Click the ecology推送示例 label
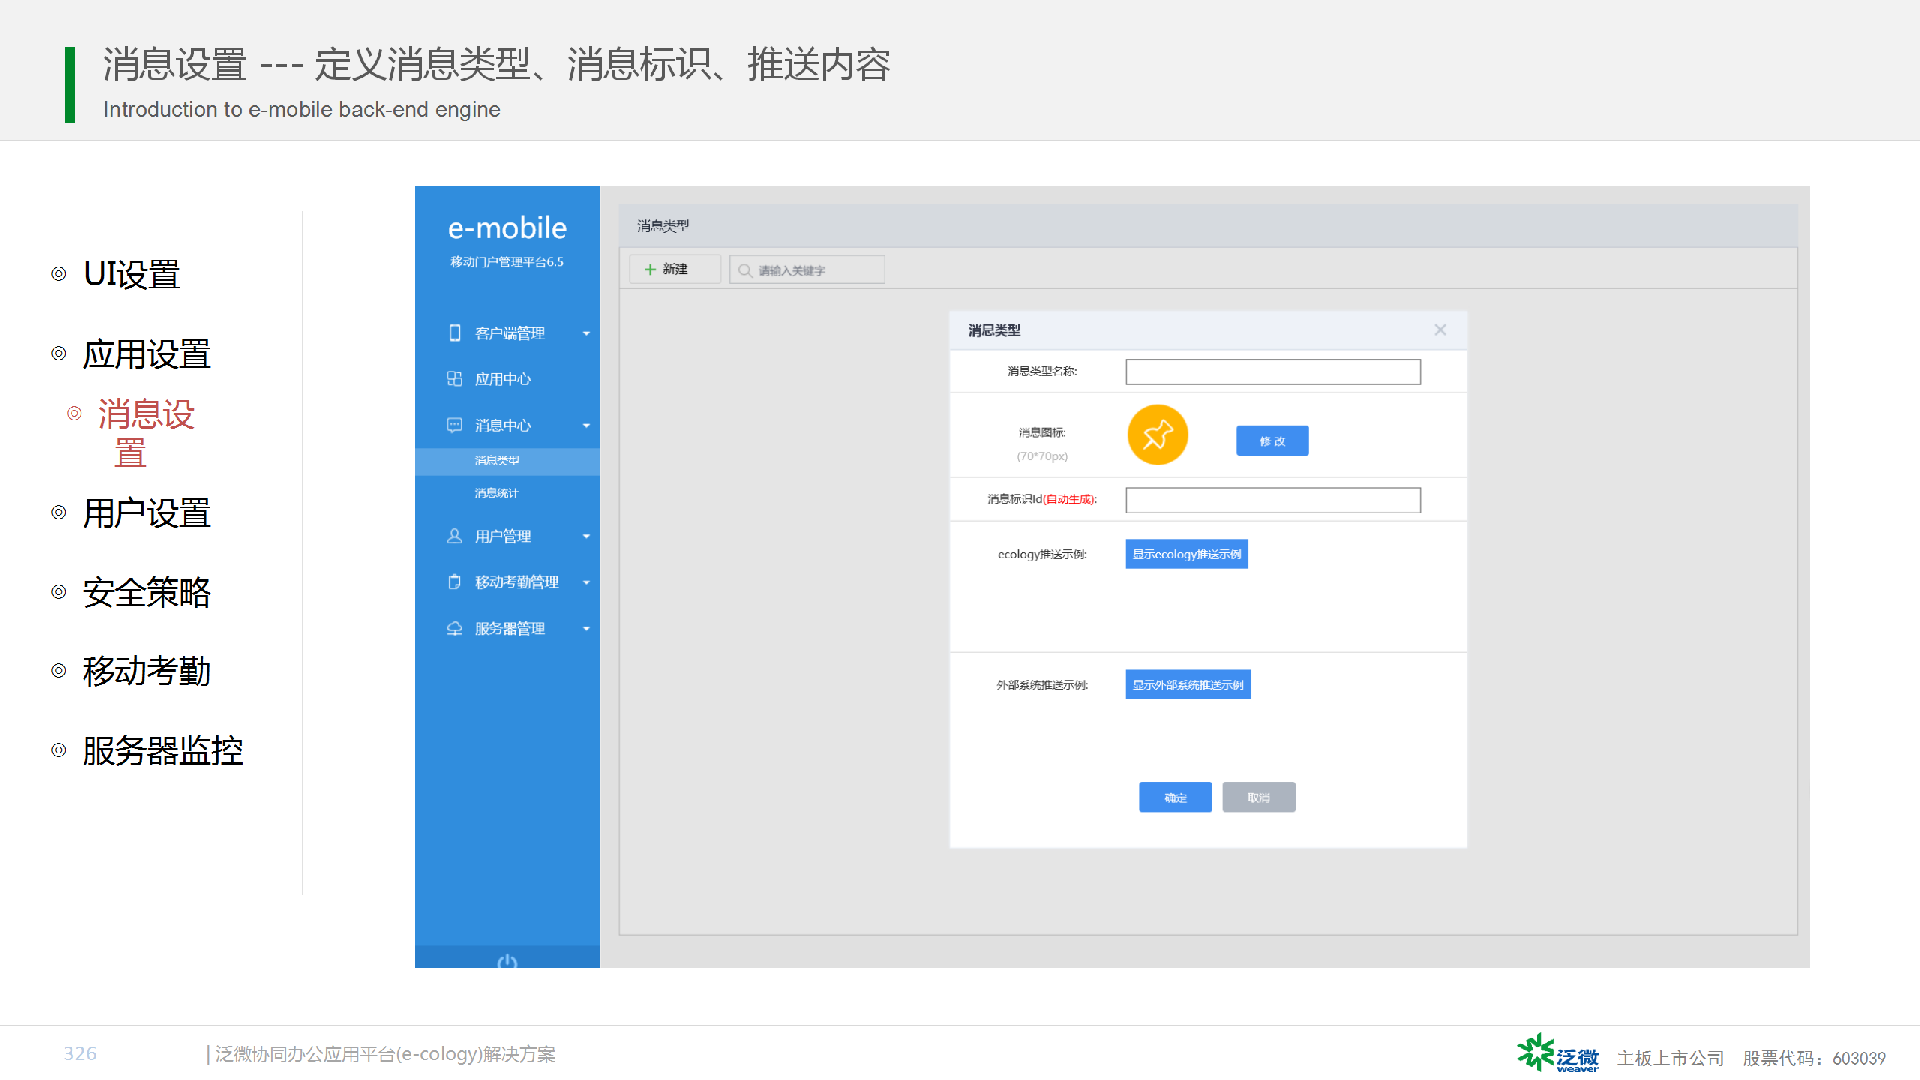 tap(1042, 554)
